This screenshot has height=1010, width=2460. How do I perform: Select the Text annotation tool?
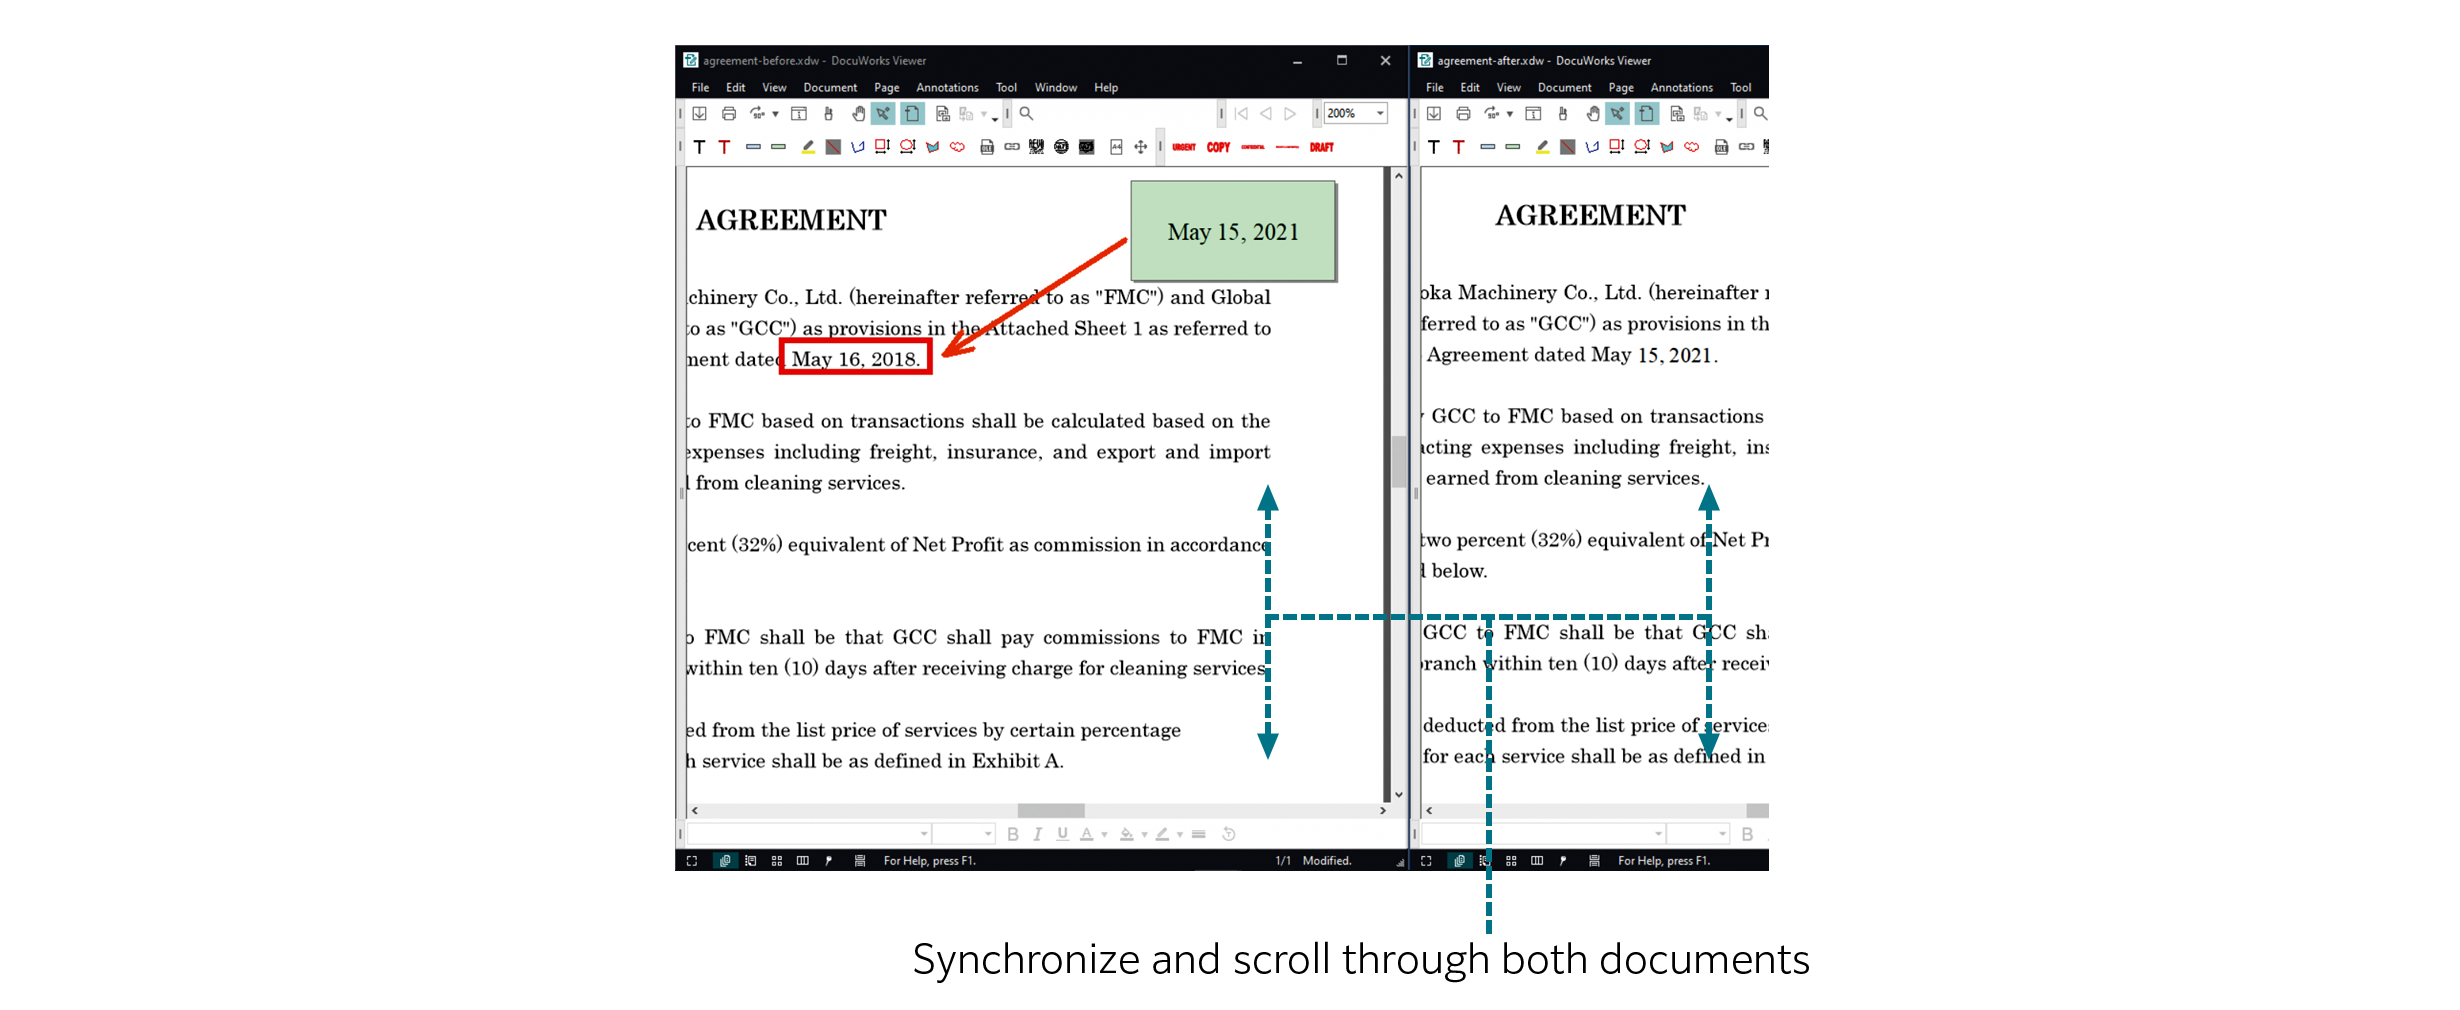pos(699,147)
